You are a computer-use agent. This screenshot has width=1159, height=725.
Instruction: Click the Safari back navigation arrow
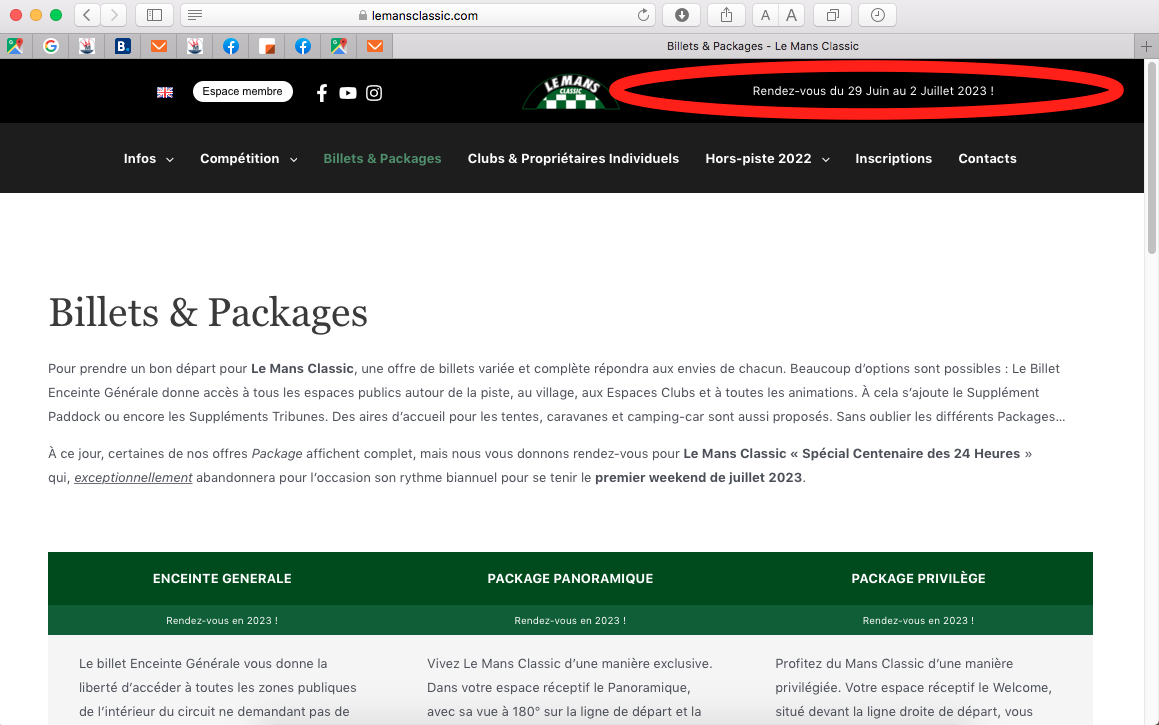click(x=87, y=15)
